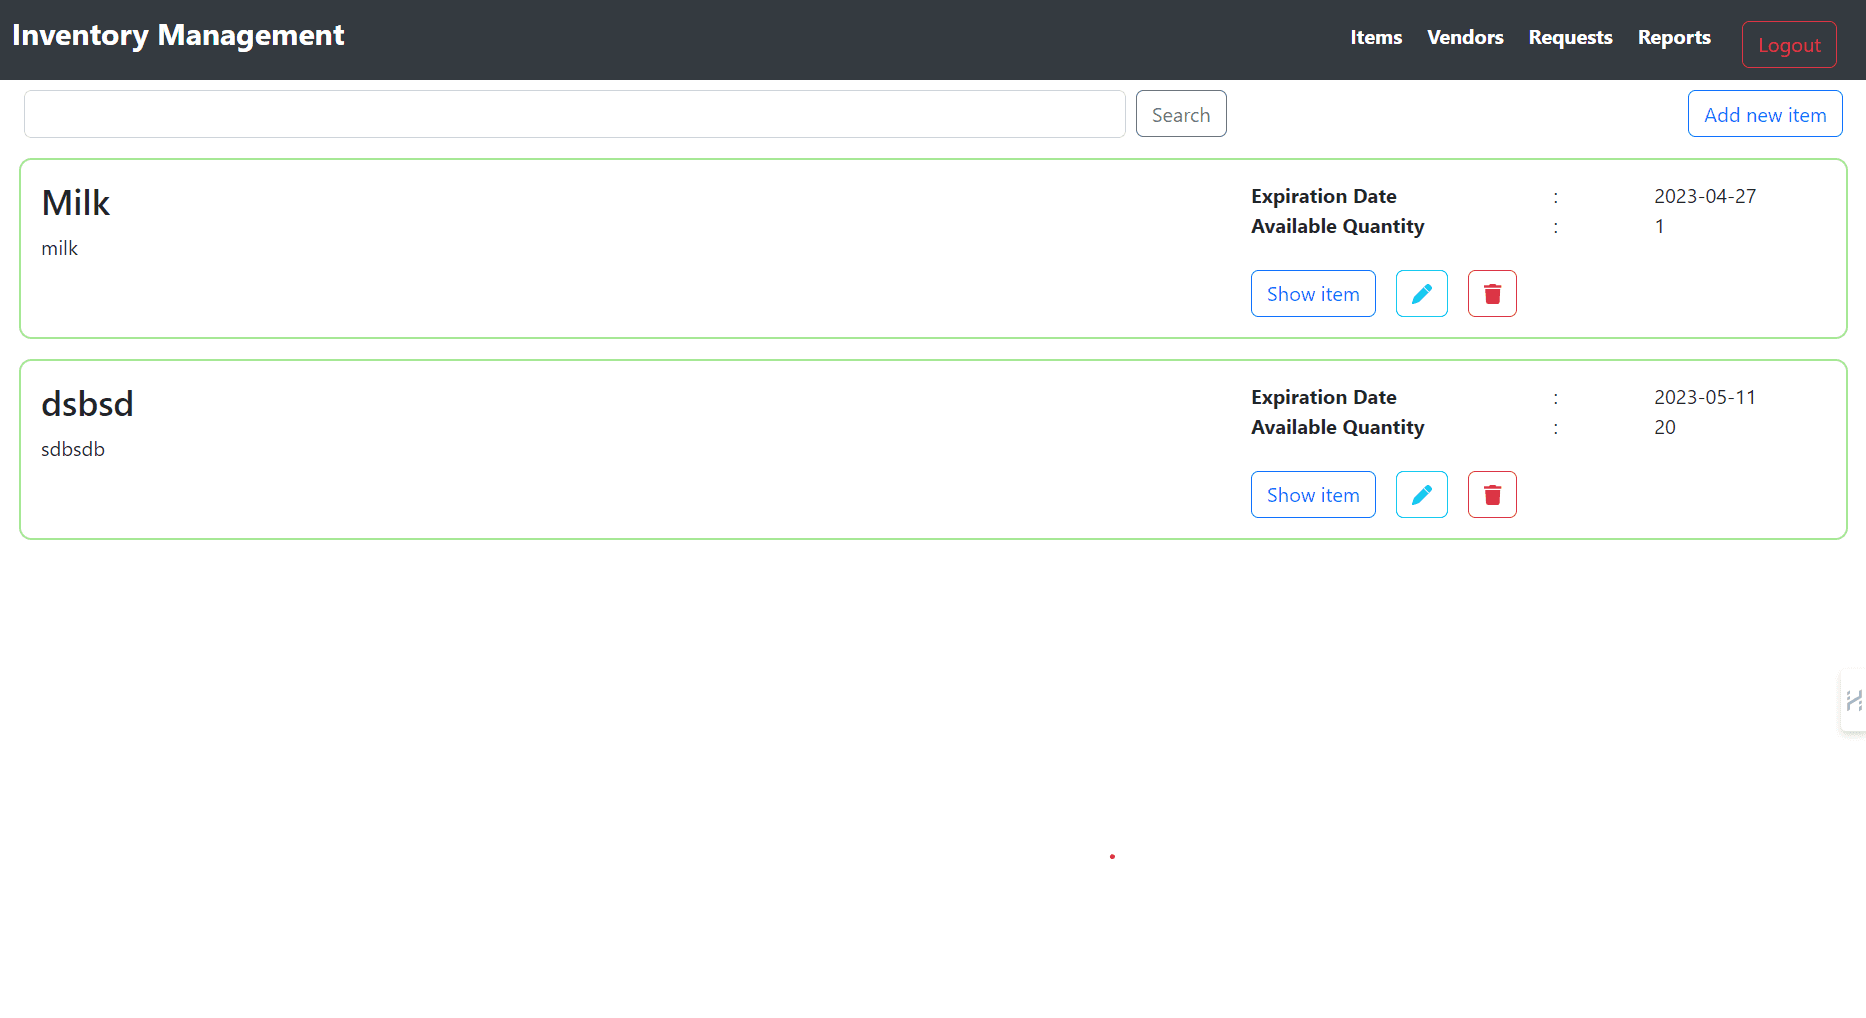
Task: Select the dsbsd item heading
Action: pos(87,404)
